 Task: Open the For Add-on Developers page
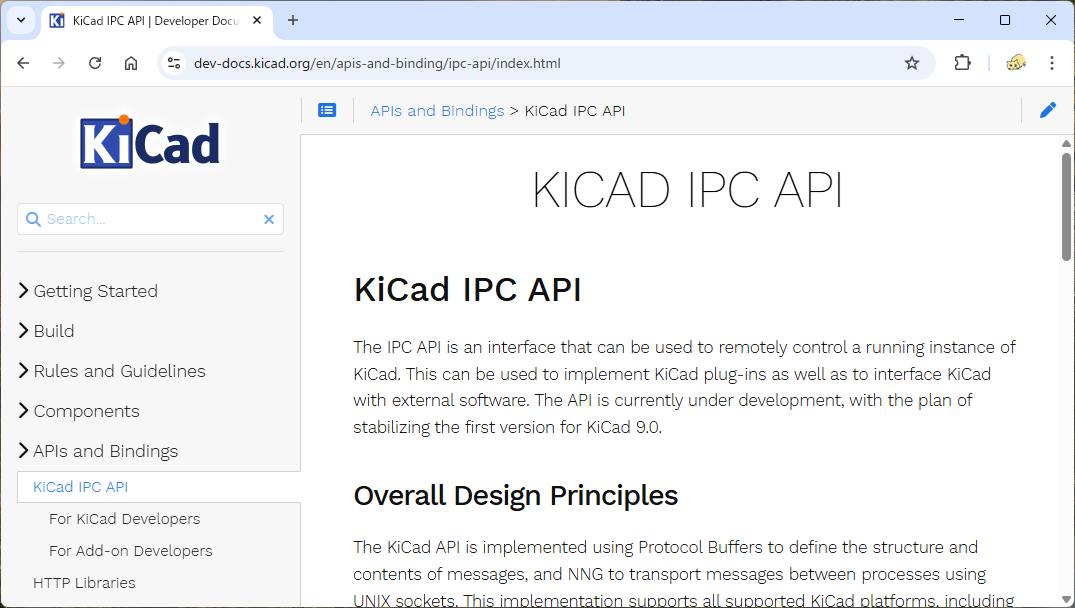(x=130, y=551)
